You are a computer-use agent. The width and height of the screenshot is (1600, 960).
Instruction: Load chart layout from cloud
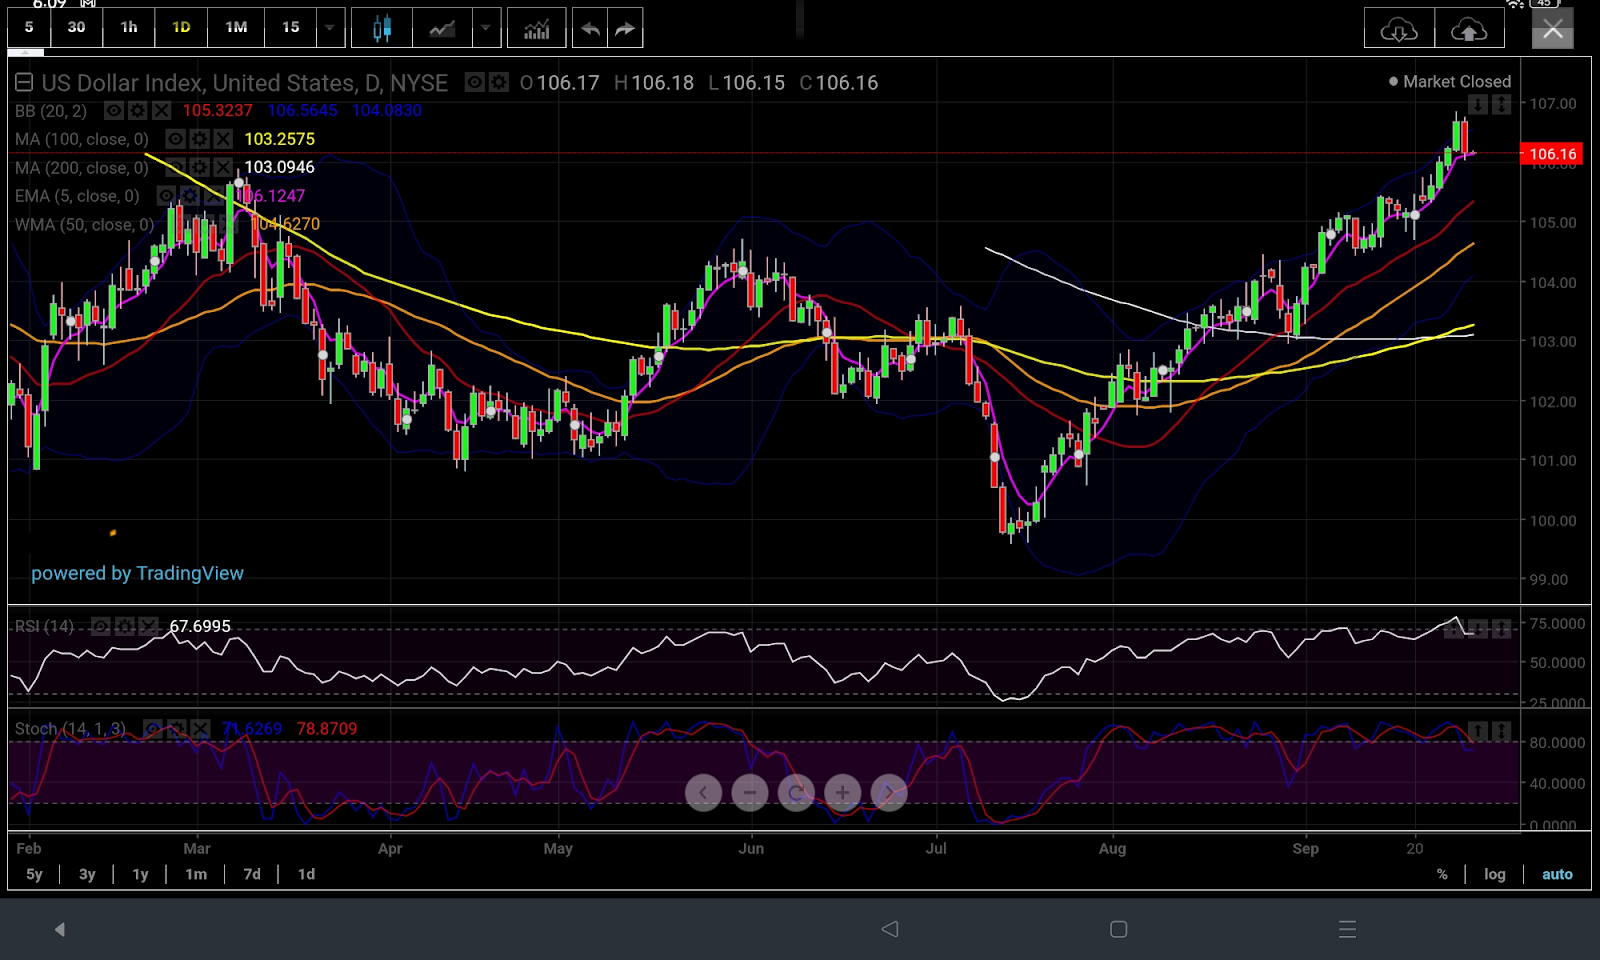click(1399, 29)
